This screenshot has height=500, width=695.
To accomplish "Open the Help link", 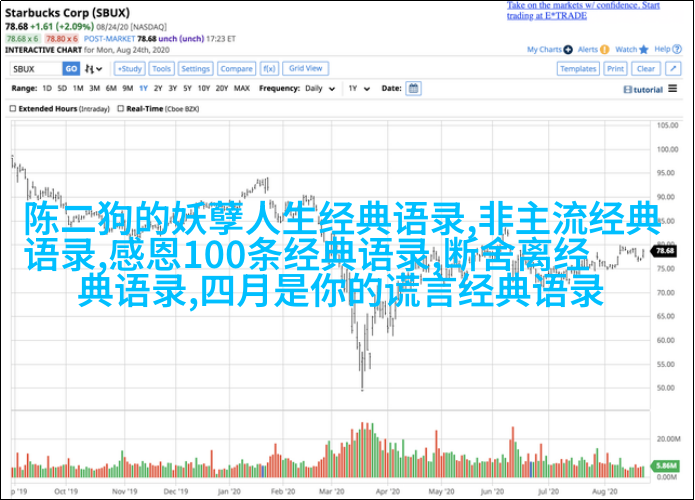I will click(662, 49).
